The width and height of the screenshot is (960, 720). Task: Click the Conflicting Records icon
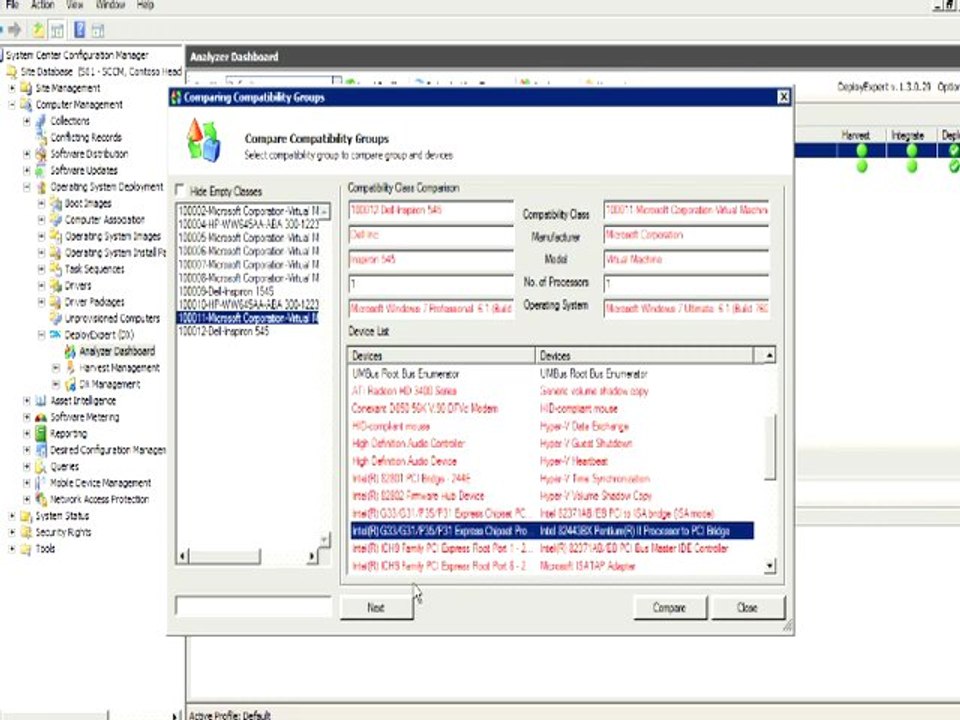41,137
